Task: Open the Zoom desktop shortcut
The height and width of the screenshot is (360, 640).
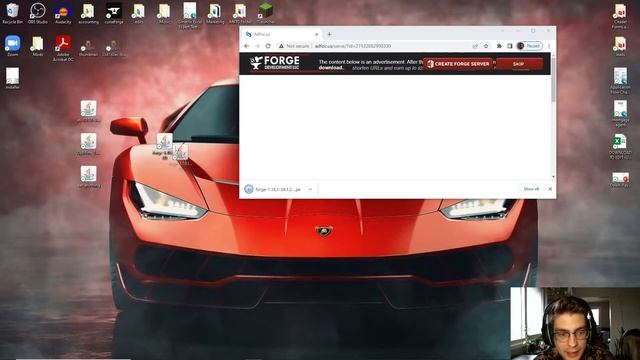Action: (x=12, y=45)
